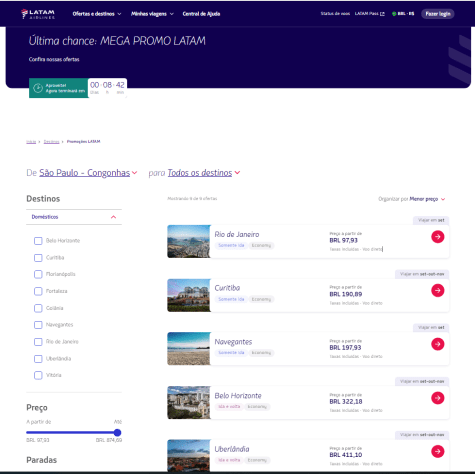
Task: Change BRL currency and language setting
Action: click(x=403, y=14)
